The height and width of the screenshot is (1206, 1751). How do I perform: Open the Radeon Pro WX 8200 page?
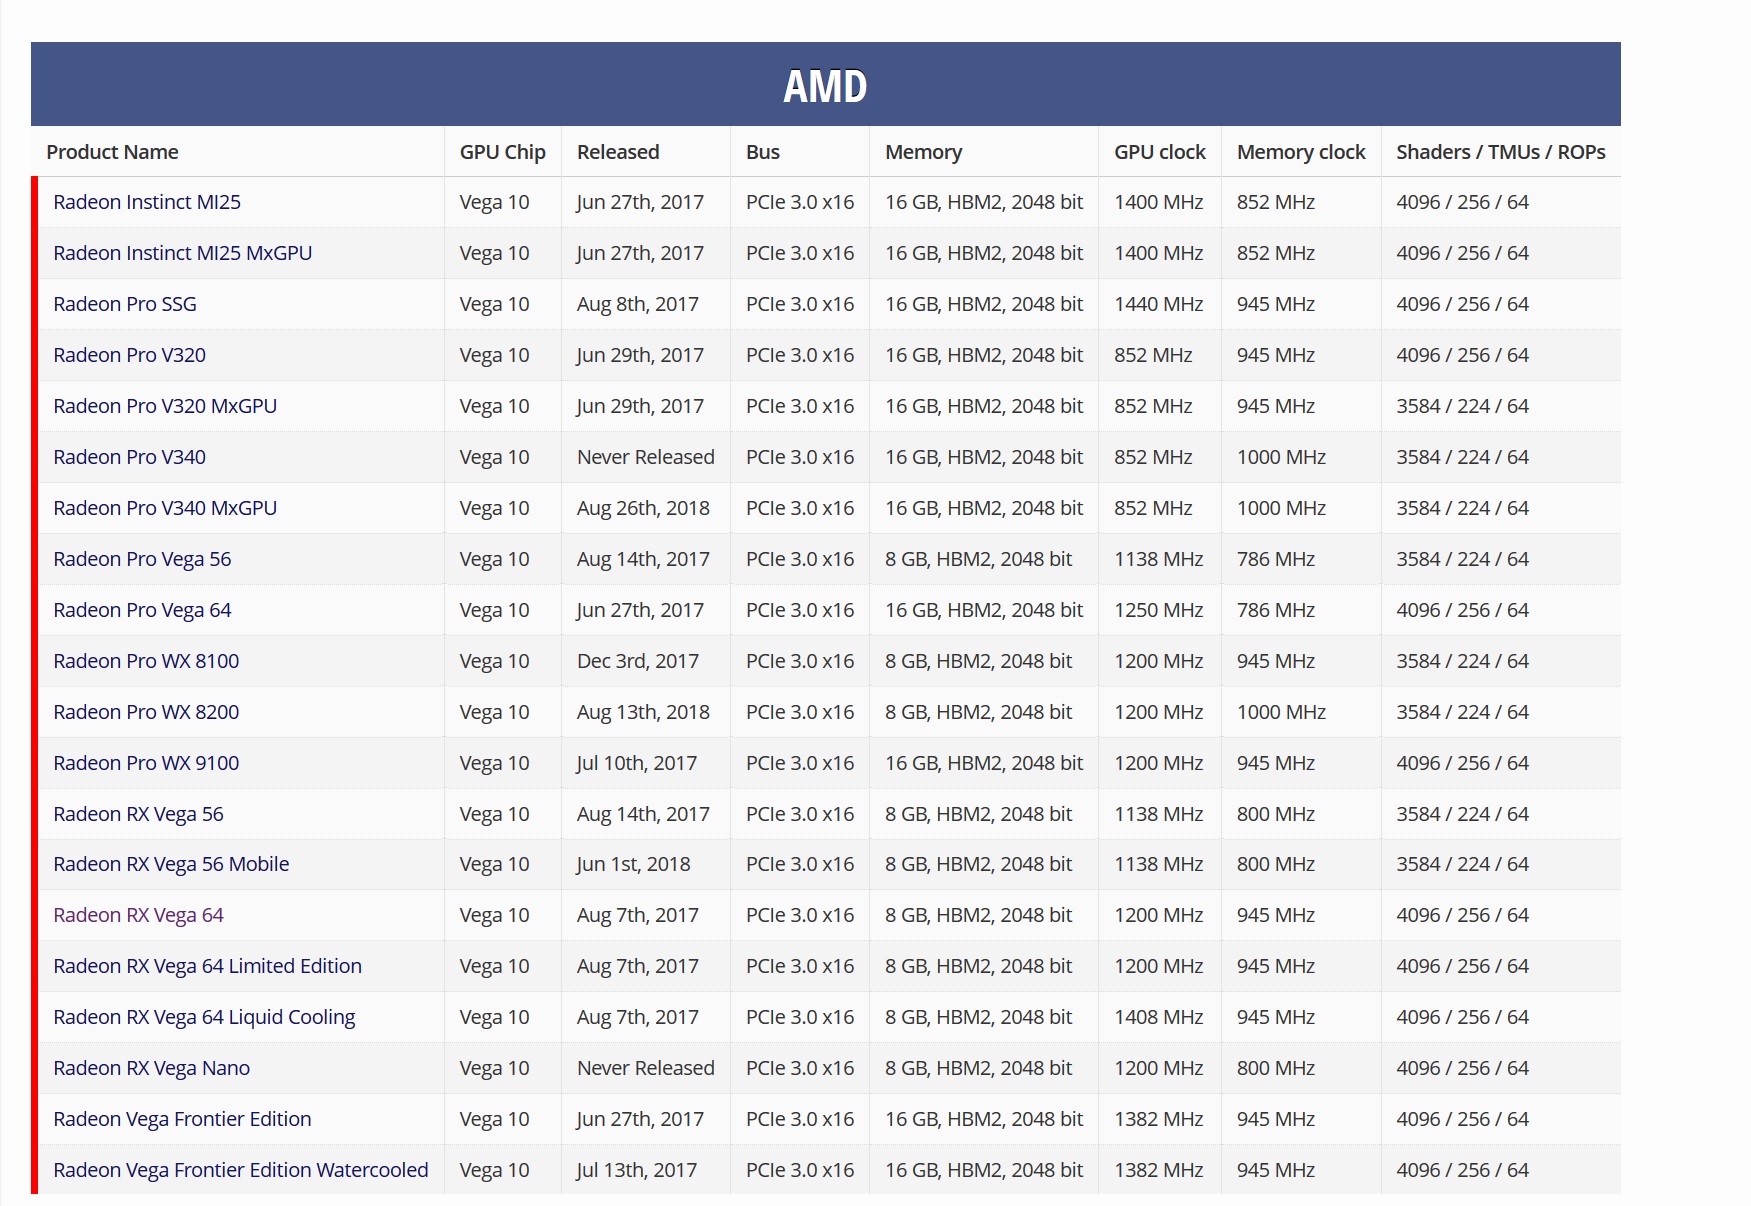click(x=146, y=712)
